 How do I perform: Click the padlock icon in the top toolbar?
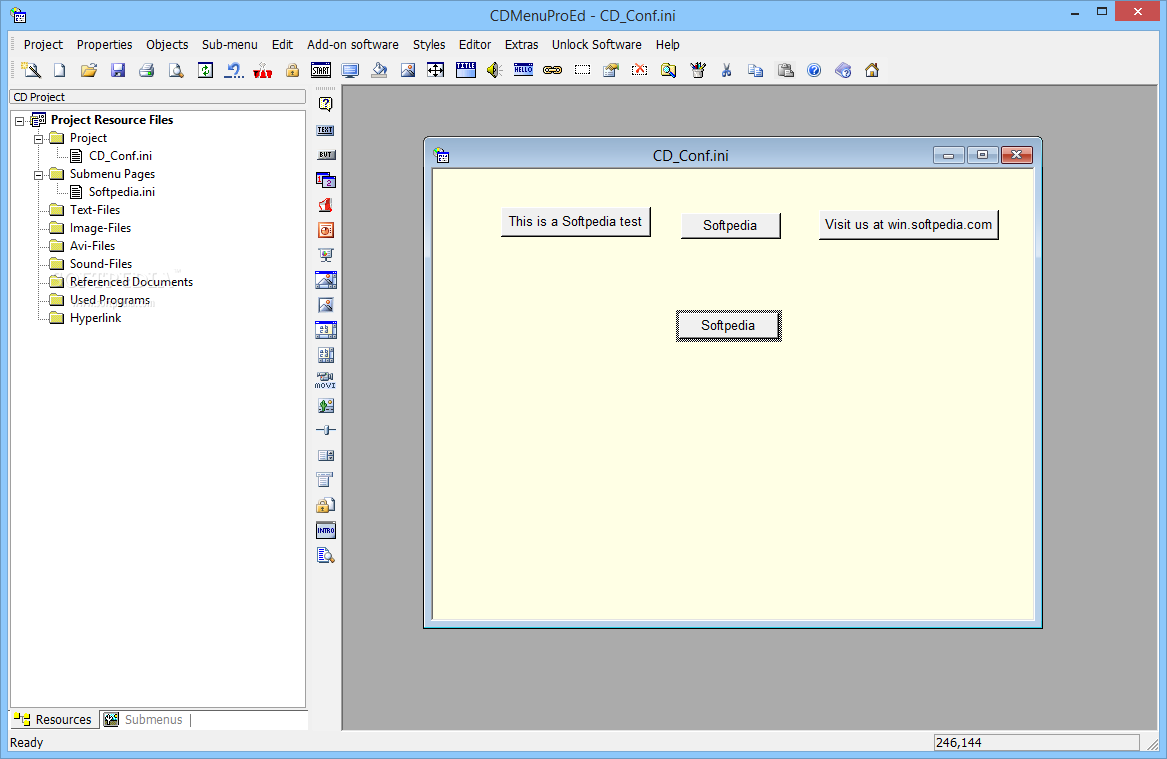pyautogui.click(x=292, y=70)
